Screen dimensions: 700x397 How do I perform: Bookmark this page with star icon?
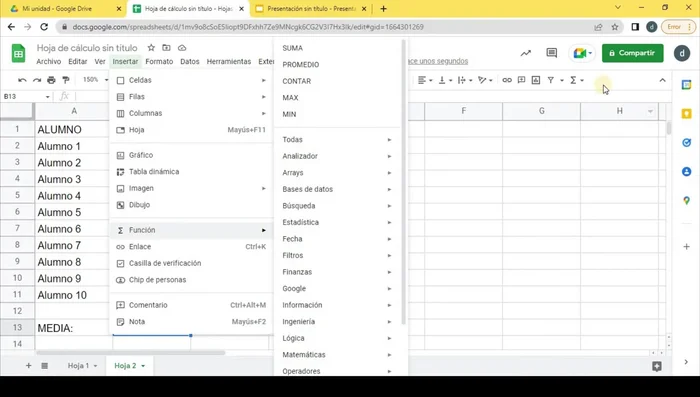tap(615, 27)
